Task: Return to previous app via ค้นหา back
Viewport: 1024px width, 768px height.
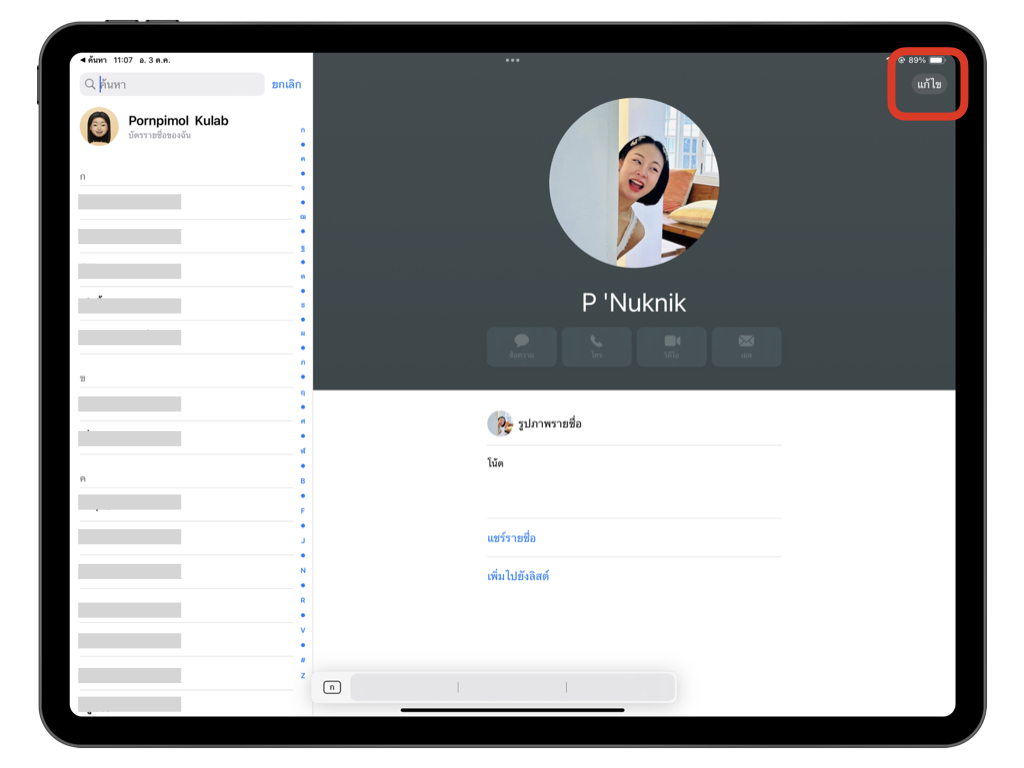Action: pos(94,60)
